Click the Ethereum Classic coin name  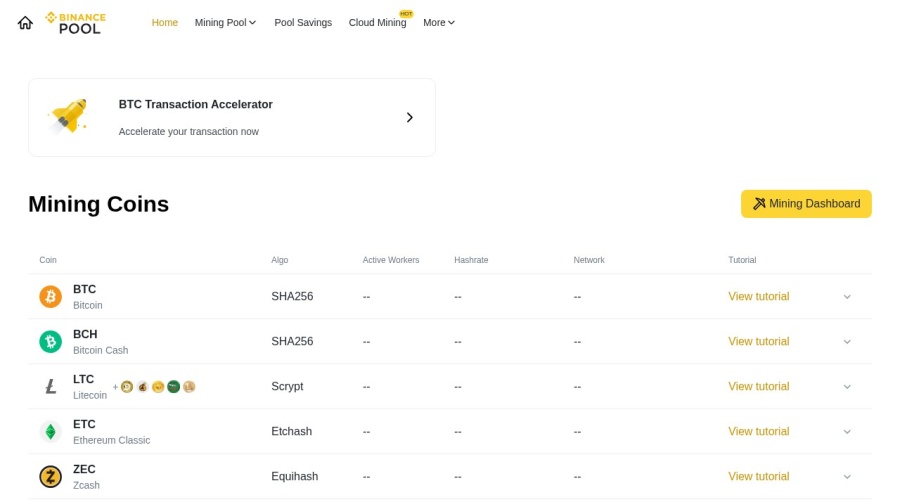coord(111,440)
